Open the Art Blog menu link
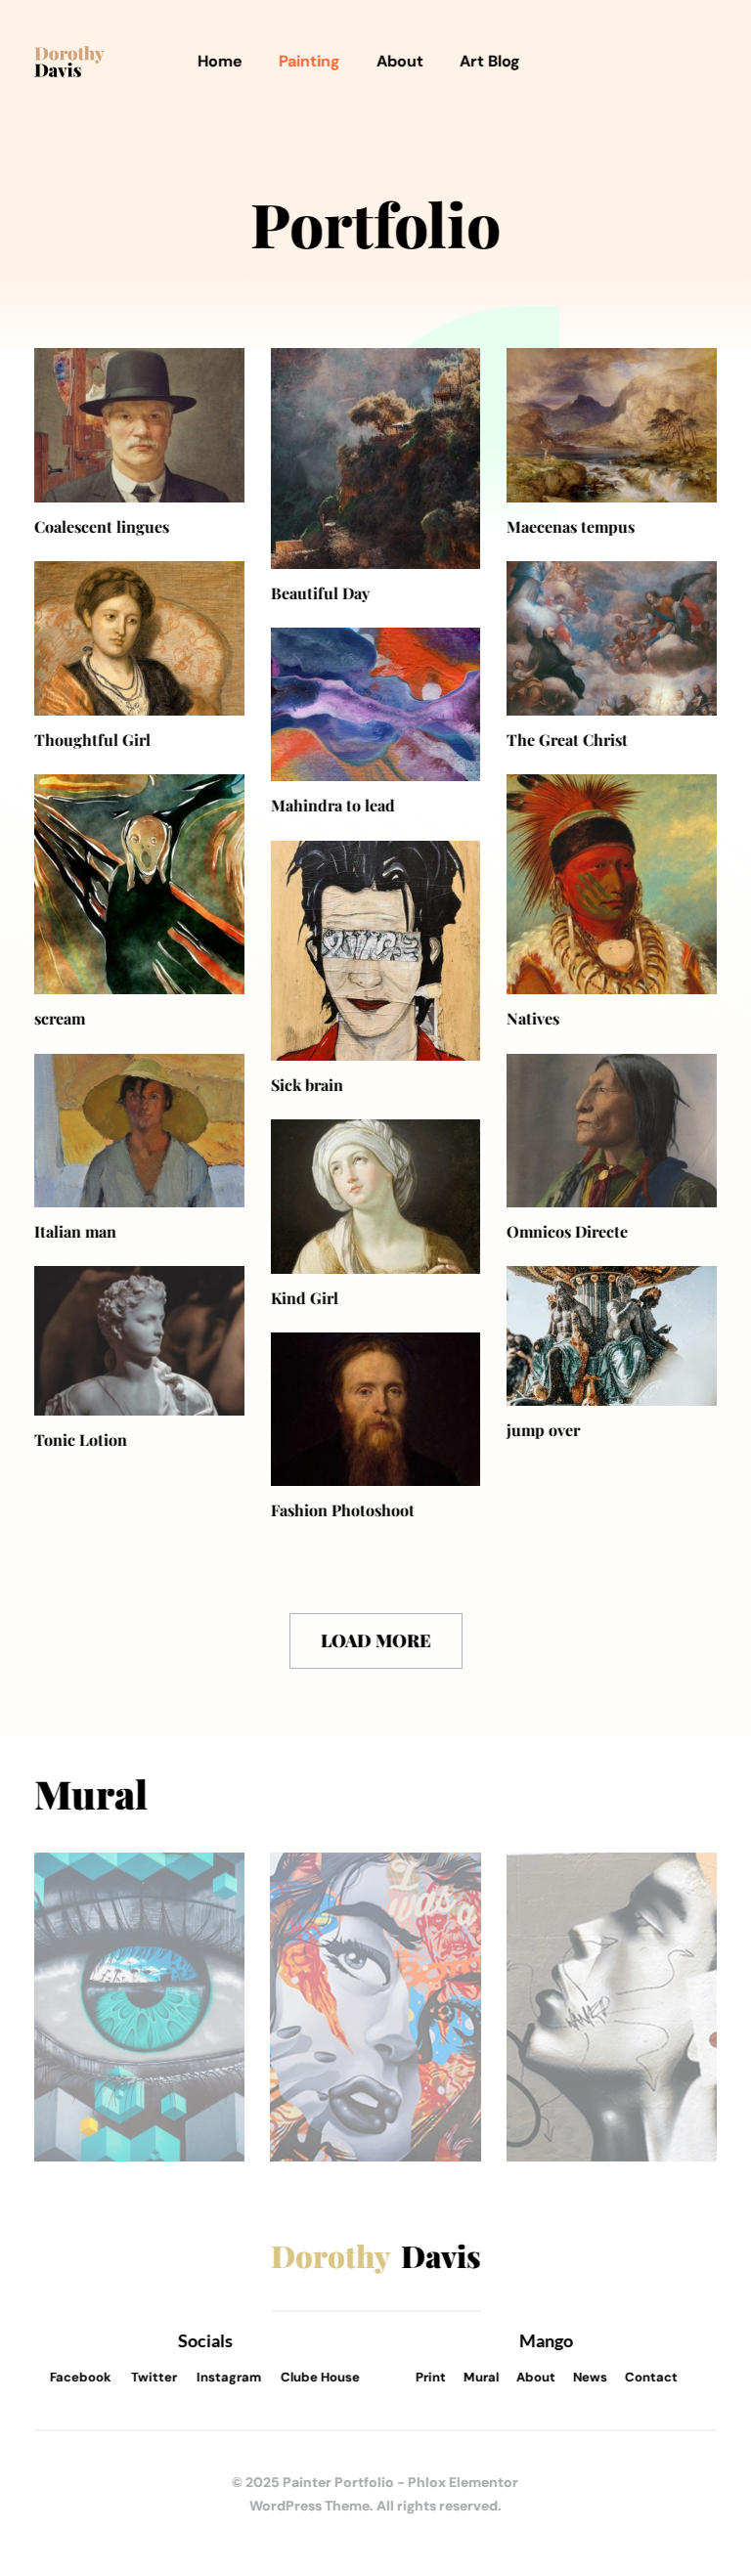This screenshot has height=2576, width=751. (x=489, y=62)
